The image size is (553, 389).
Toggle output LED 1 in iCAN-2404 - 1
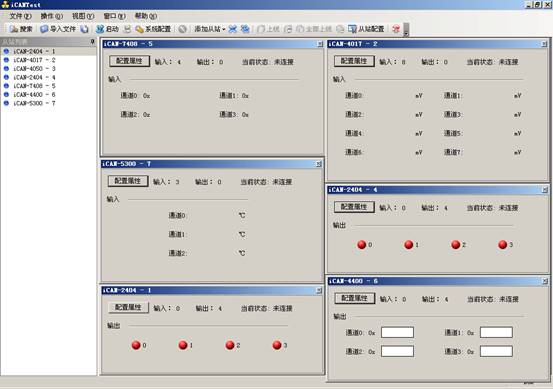tap(183, 345)
